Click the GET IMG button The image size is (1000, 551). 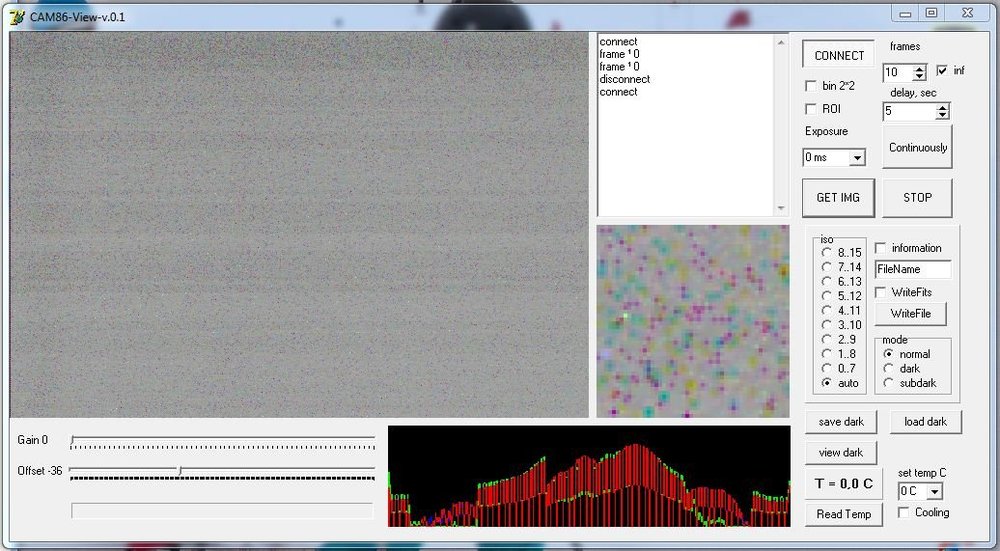coord(838,198)
